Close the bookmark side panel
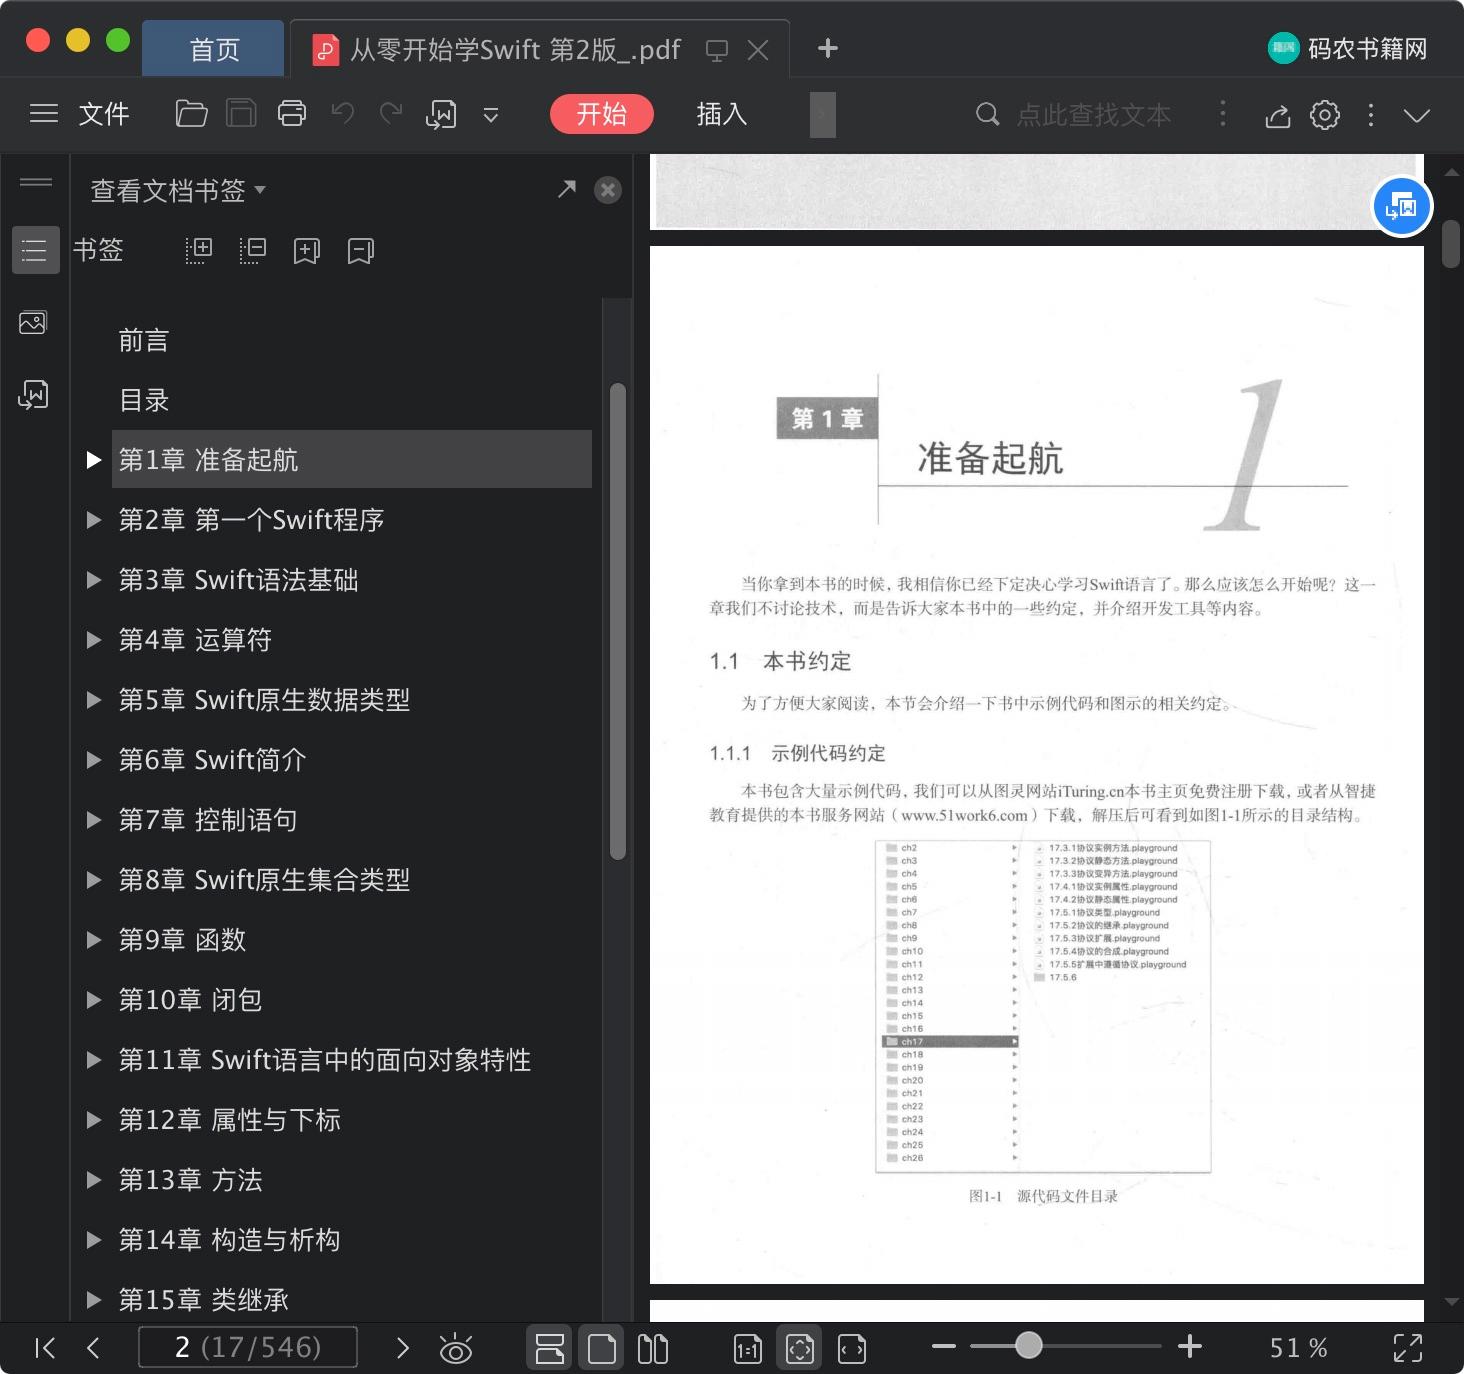The height and width of the screenshot is (1374, 1464). tap(608, 190)
